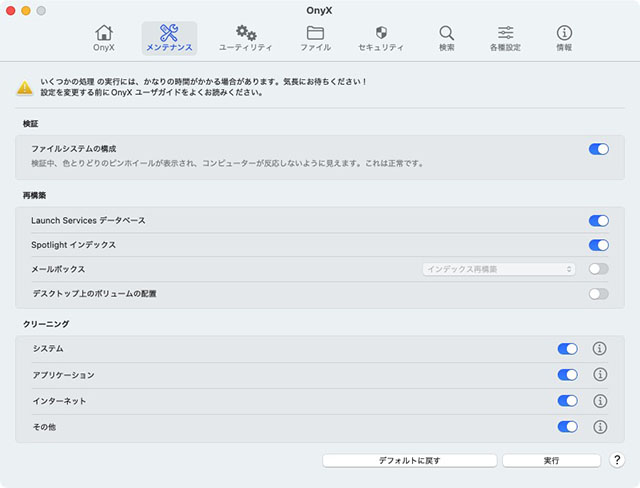640x488 pixels.
Task: Open the ファイル folder icon
Action: click(315, 34)
